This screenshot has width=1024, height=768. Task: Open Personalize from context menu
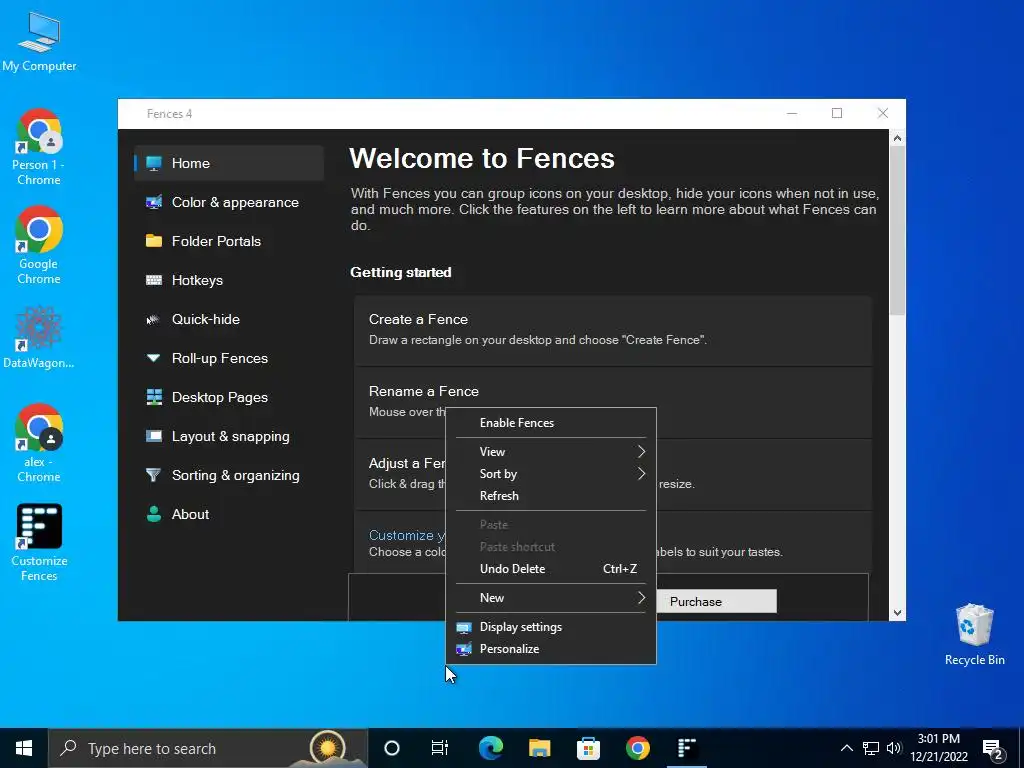click(551, 648)
